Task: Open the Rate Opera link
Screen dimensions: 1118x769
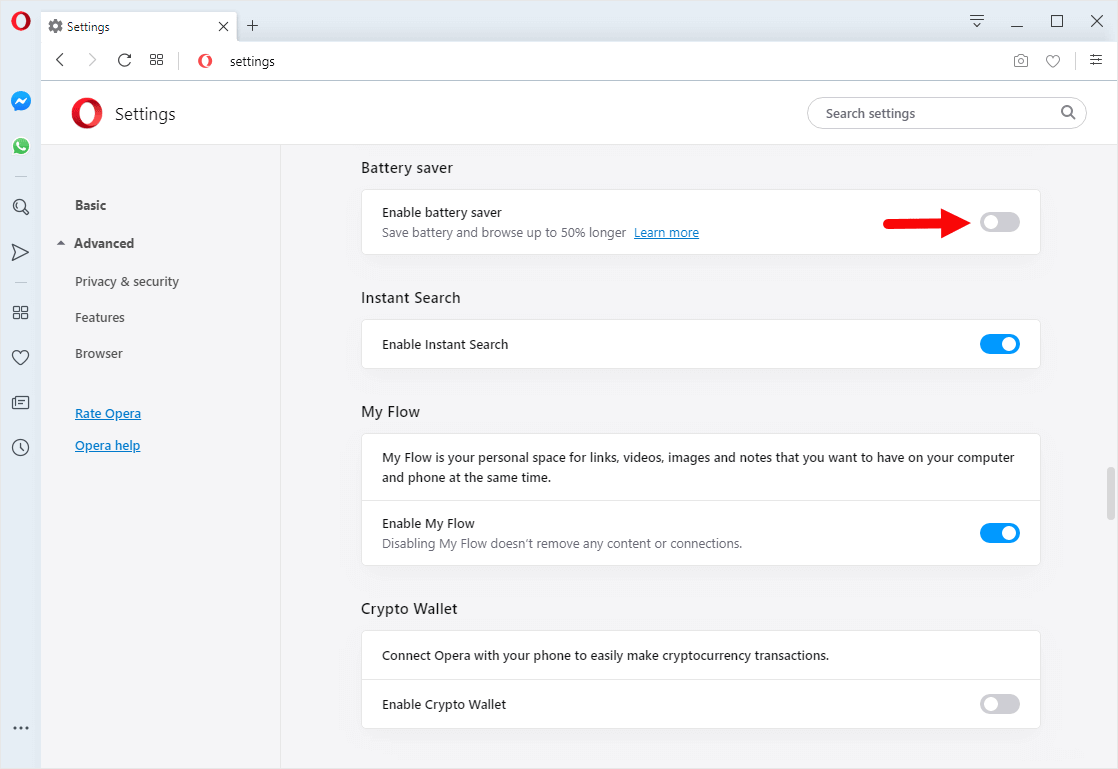Action: 108,413
